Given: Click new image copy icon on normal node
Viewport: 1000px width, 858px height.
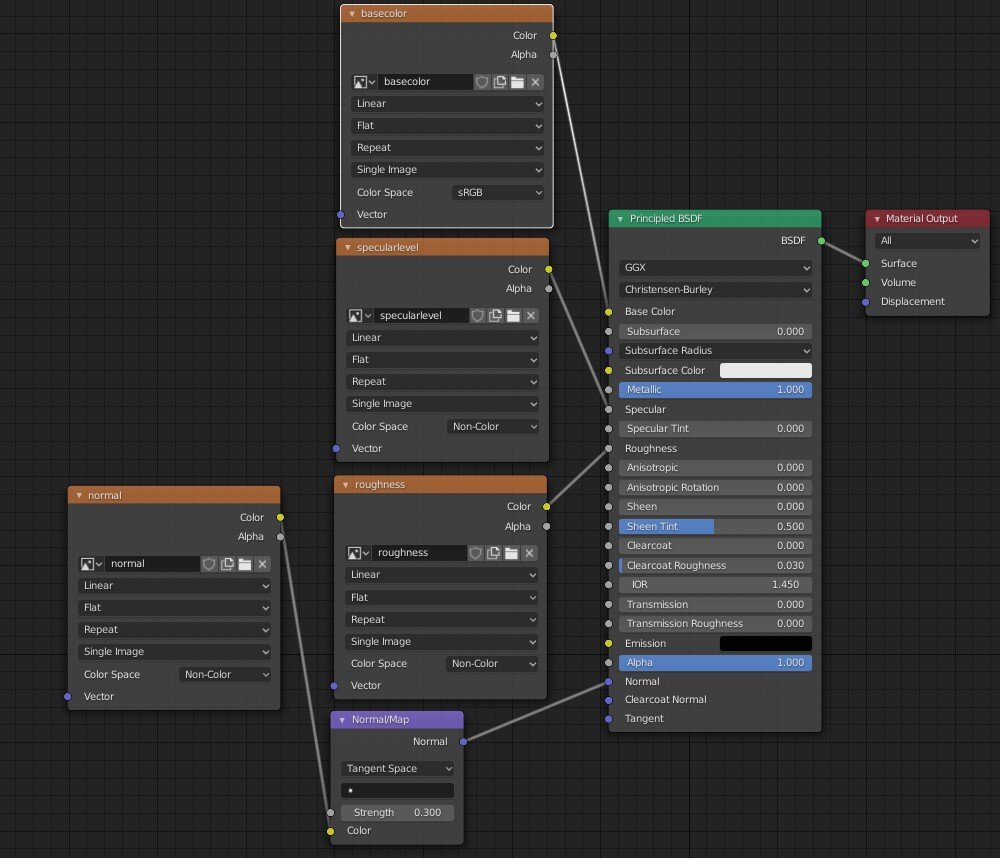Looking at the screenshot, I should (227, 564).
